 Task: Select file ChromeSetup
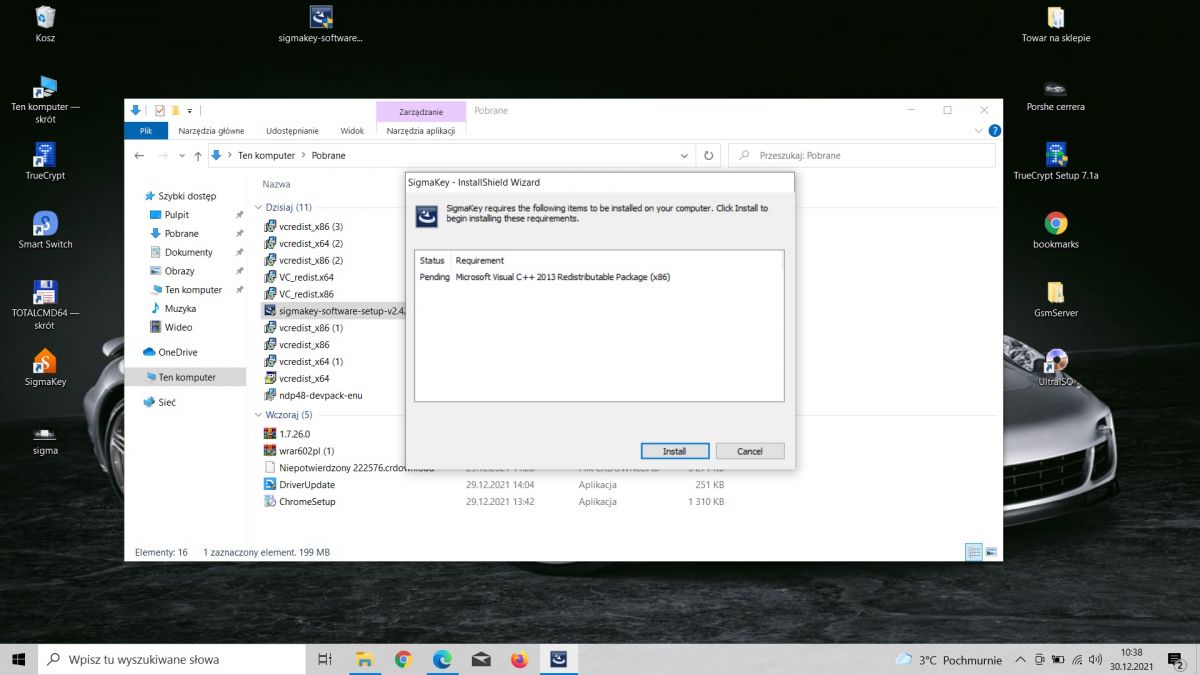point(307,502)
